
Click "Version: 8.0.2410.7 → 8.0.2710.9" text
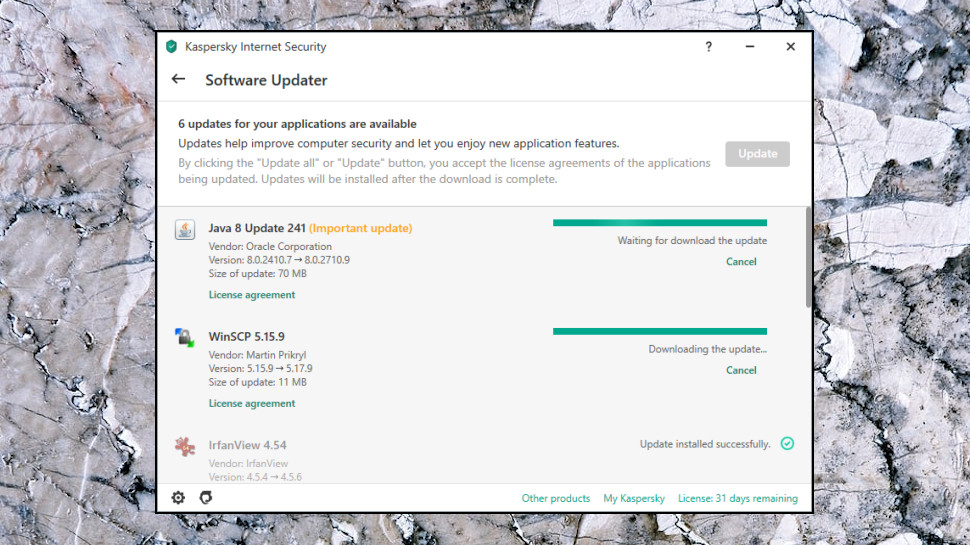[279, 260]
